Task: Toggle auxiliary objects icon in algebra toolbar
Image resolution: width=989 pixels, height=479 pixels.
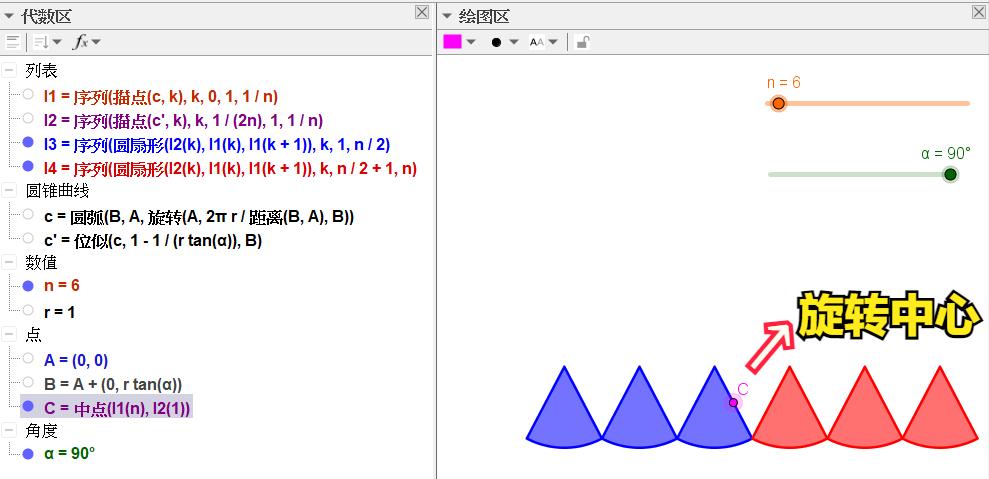Action: (12, 42)
